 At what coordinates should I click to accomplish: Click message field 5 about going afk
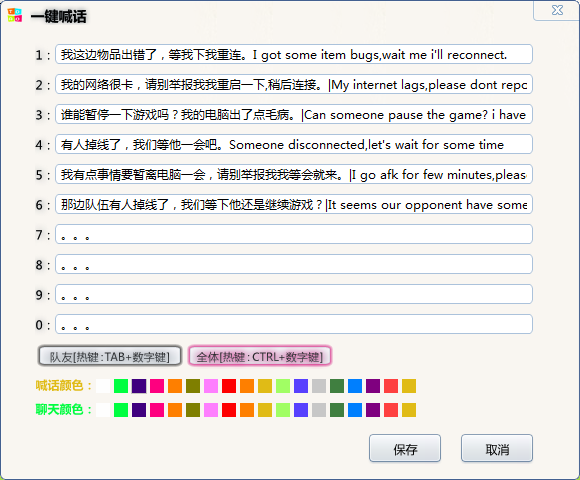(x=294, y=174)
